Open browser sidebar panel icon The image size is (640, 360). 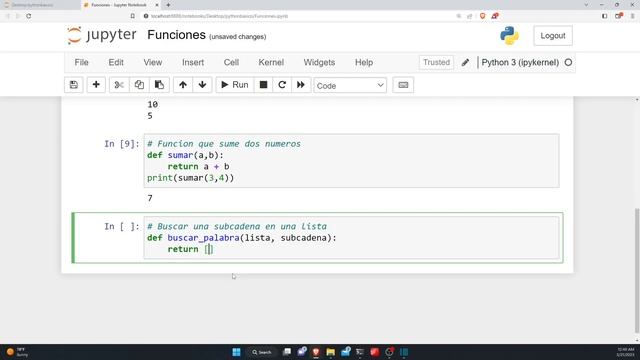pyautogui.click(x=604, y=16)
